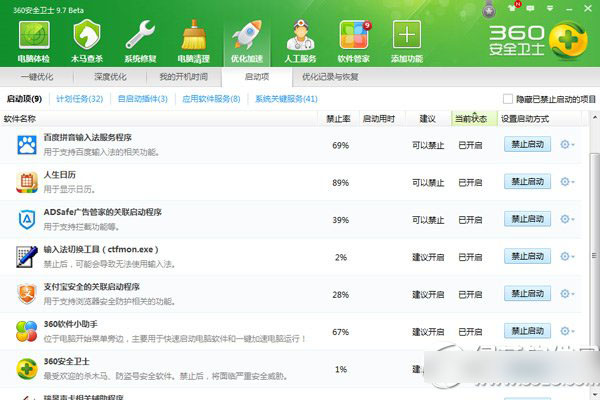Open 系统修复 system repair

point(140,41)
